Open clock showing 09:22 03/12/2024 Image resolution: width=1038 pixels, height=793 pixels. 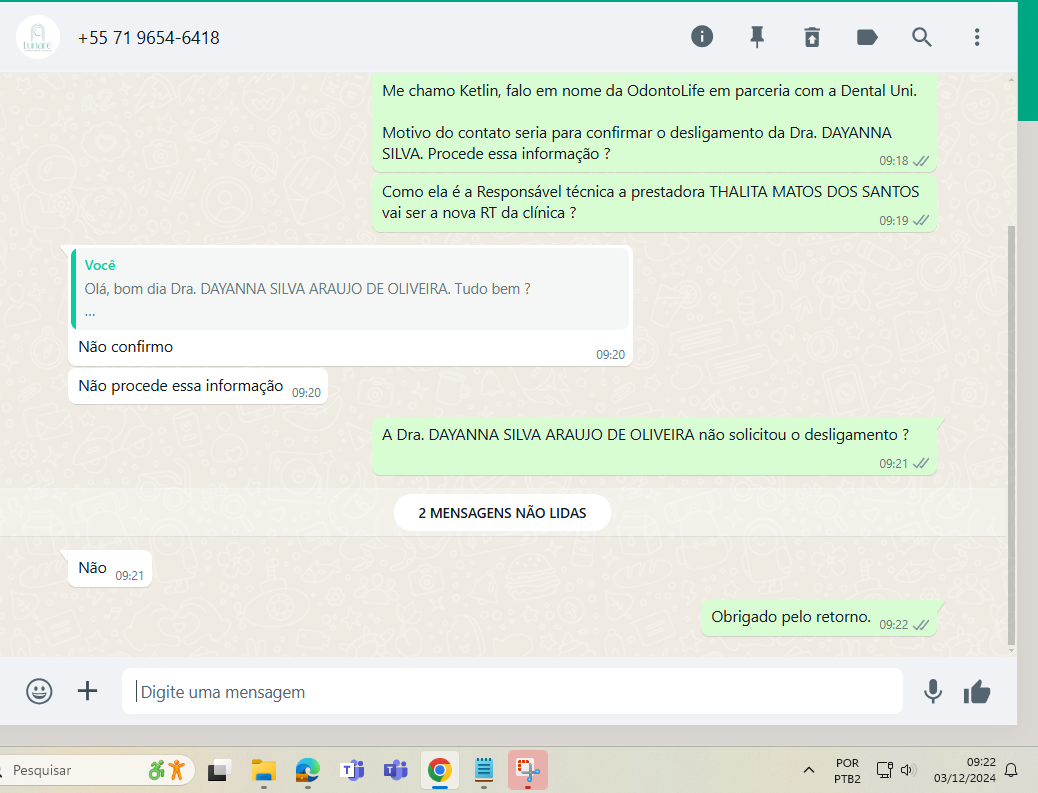(965, 770)
